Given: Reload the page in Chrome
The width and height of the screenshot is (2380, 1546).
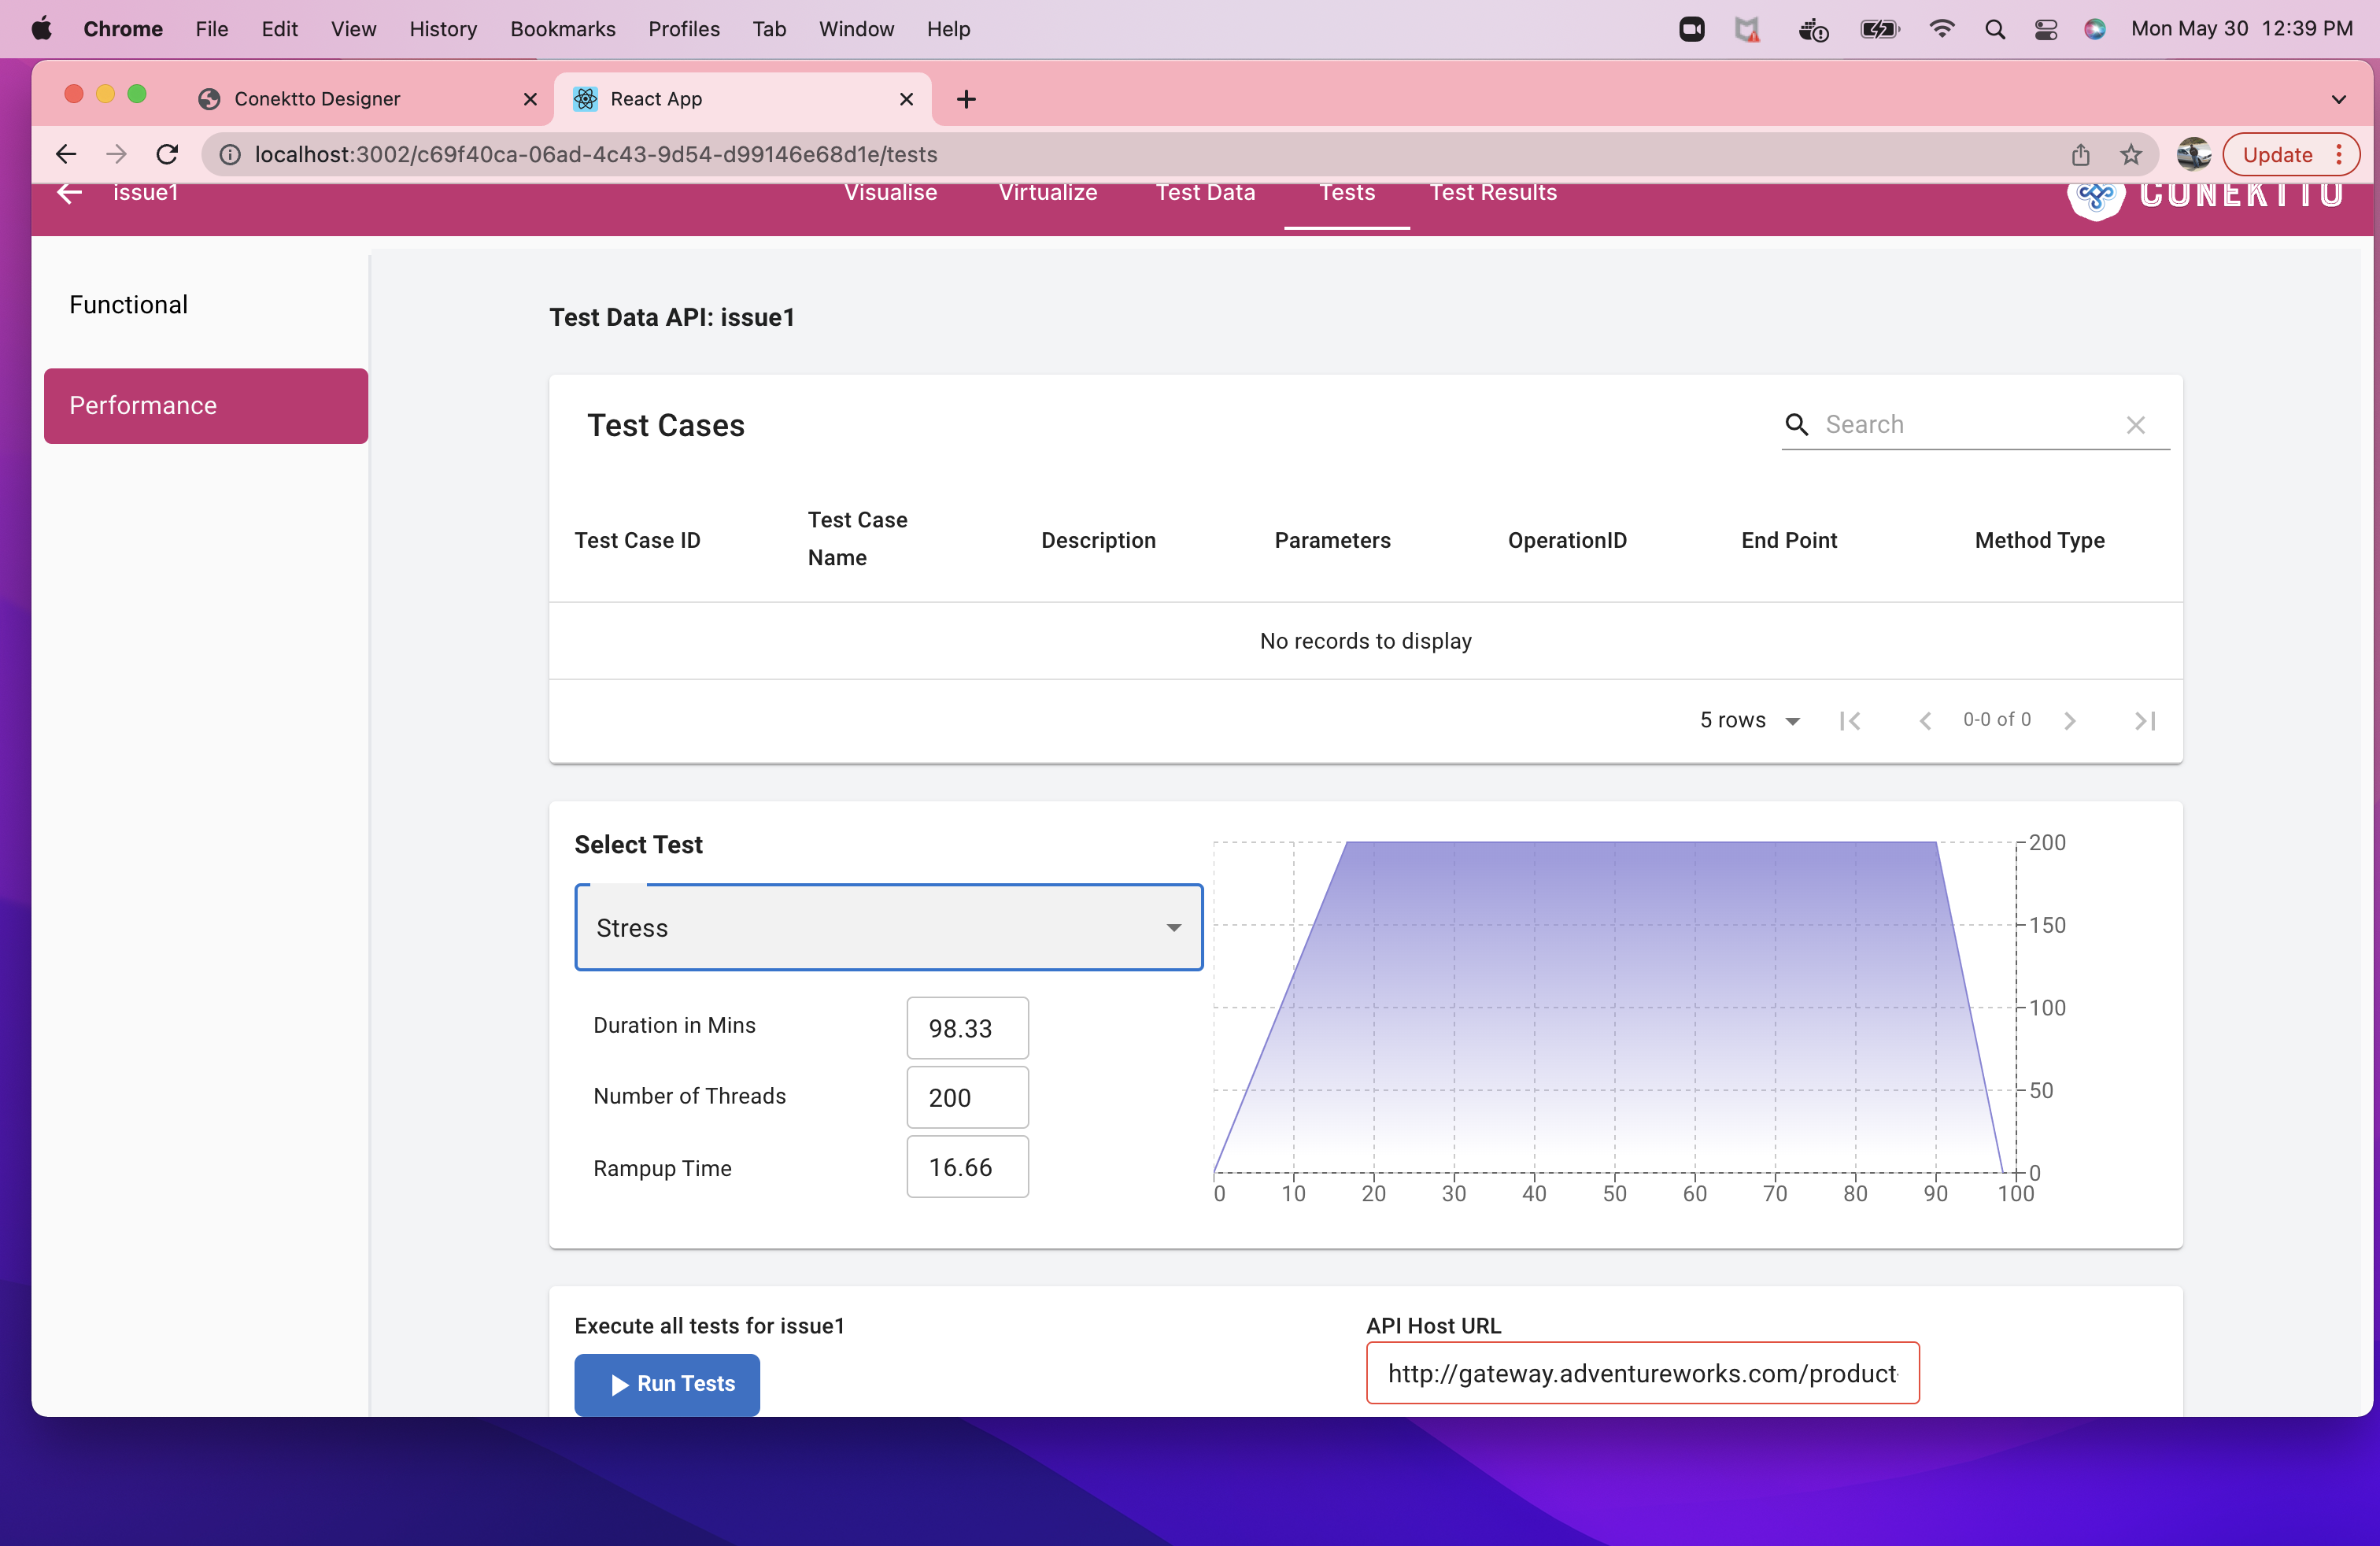Looking at the screenshot, I should 167,155.
